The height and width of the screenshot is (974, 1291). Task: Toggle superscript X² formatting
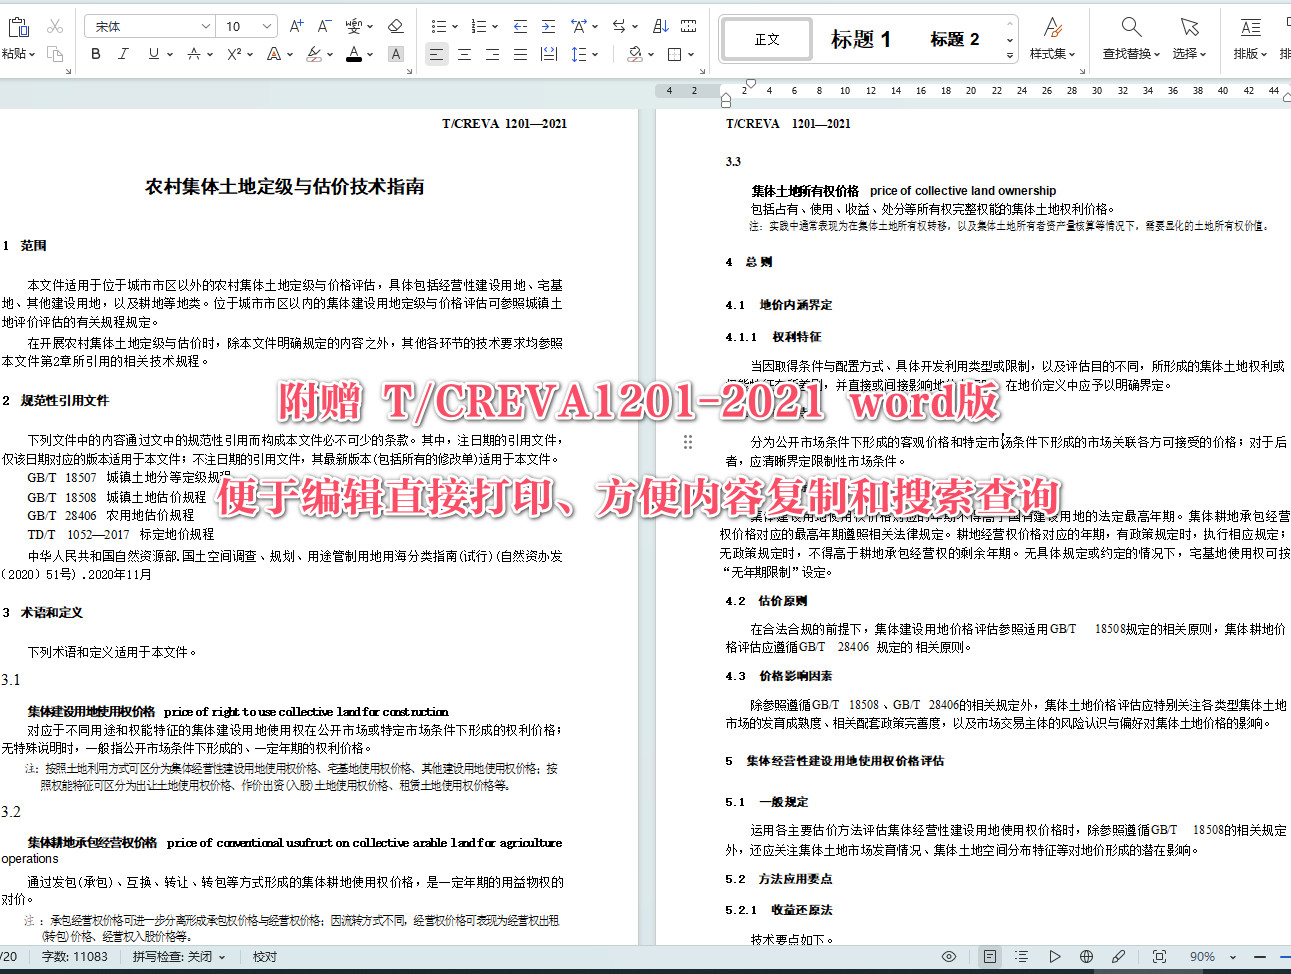[x=234, y=54]
